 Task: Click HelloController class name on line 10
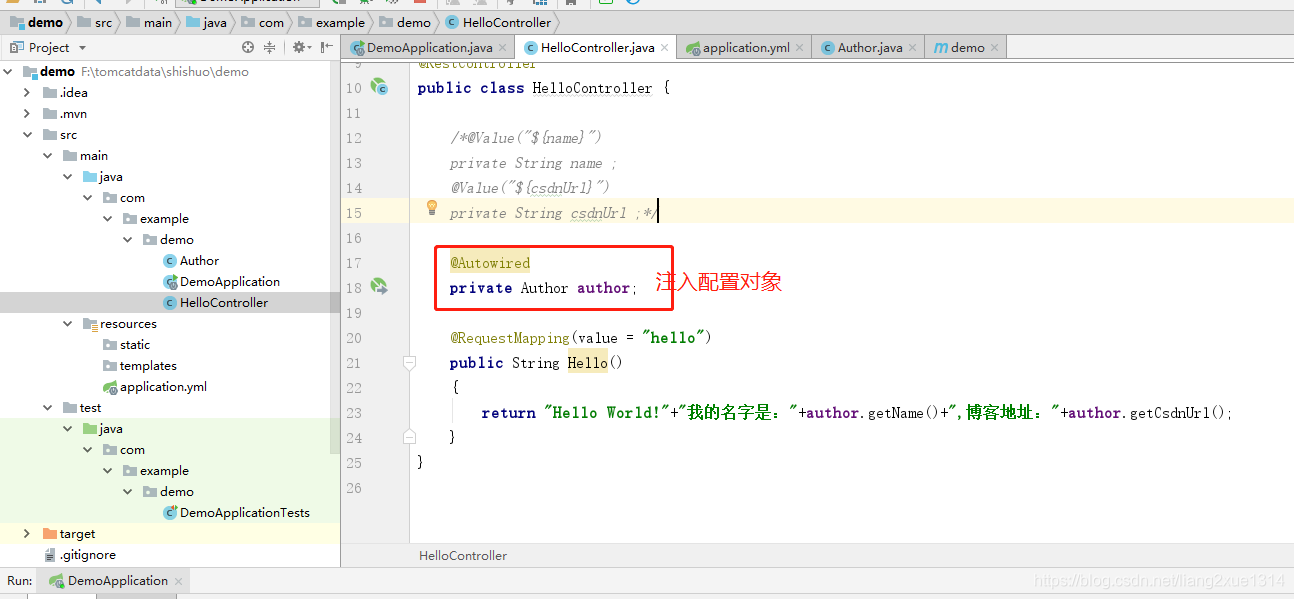click(592, 88)
